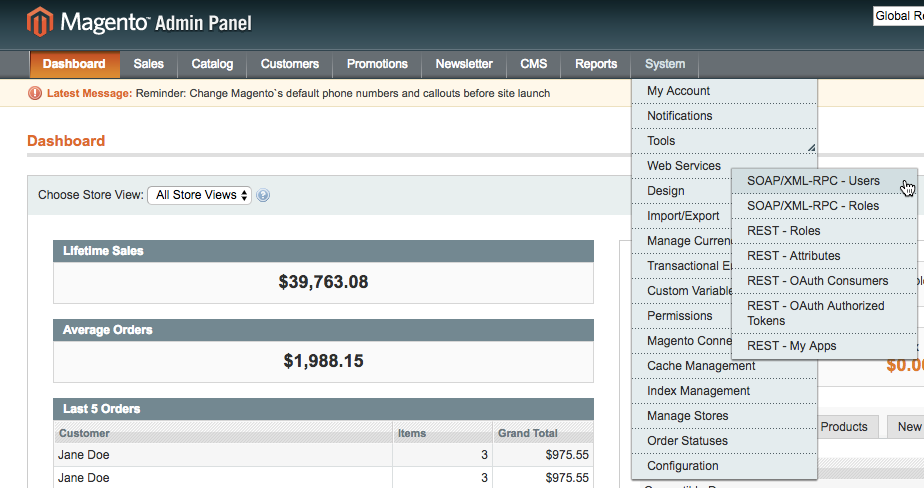Screen dimensions: 924x488
Task: Open the Newsletter menu
Action: pyautogui.click(x=464, y=64)
